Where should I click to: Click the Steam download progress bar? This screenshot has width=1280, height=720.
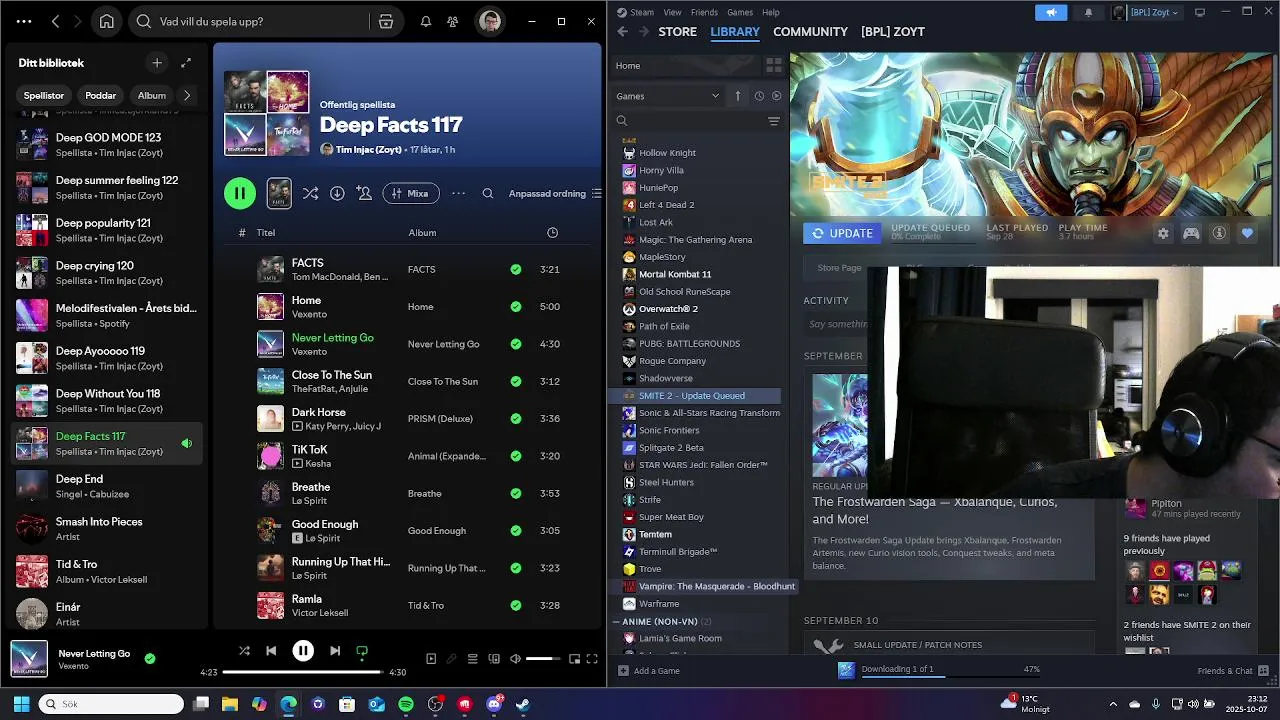point(903,677)
